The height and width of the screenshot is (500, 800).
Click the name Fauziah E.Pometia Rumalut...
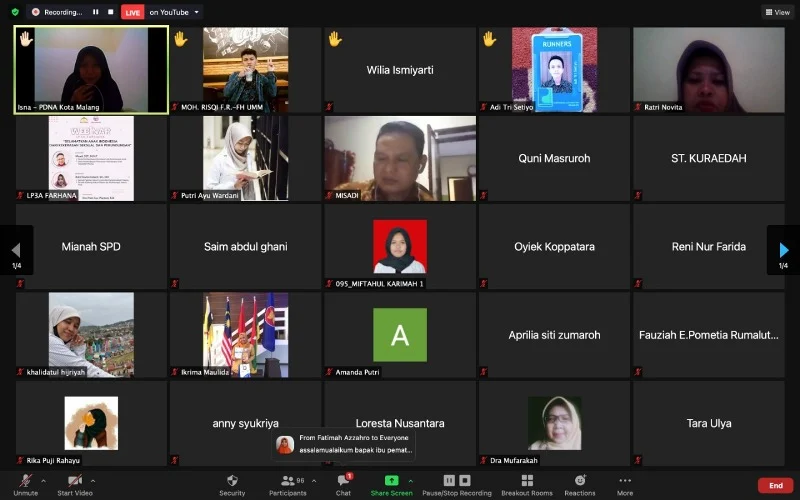(709, 335)
